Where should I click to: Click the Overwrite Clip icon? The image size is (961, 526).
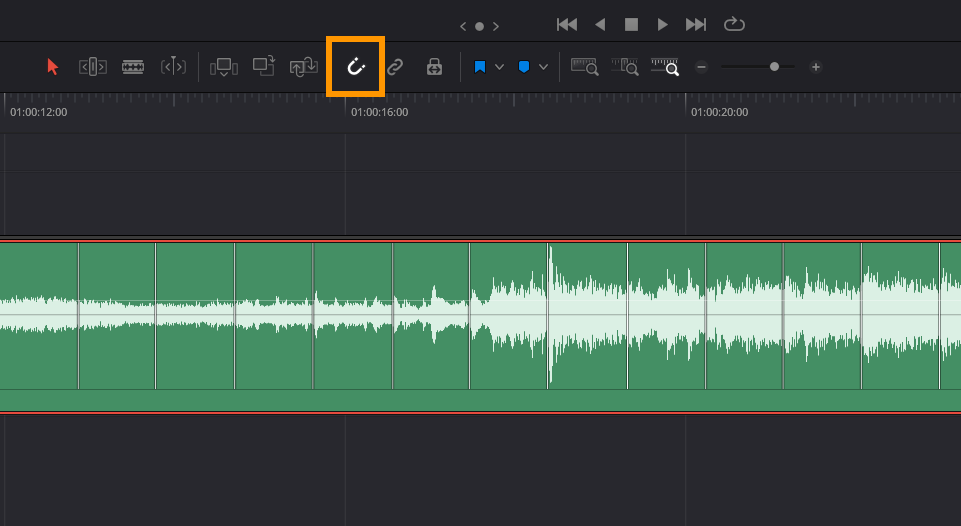coord(264,66)
